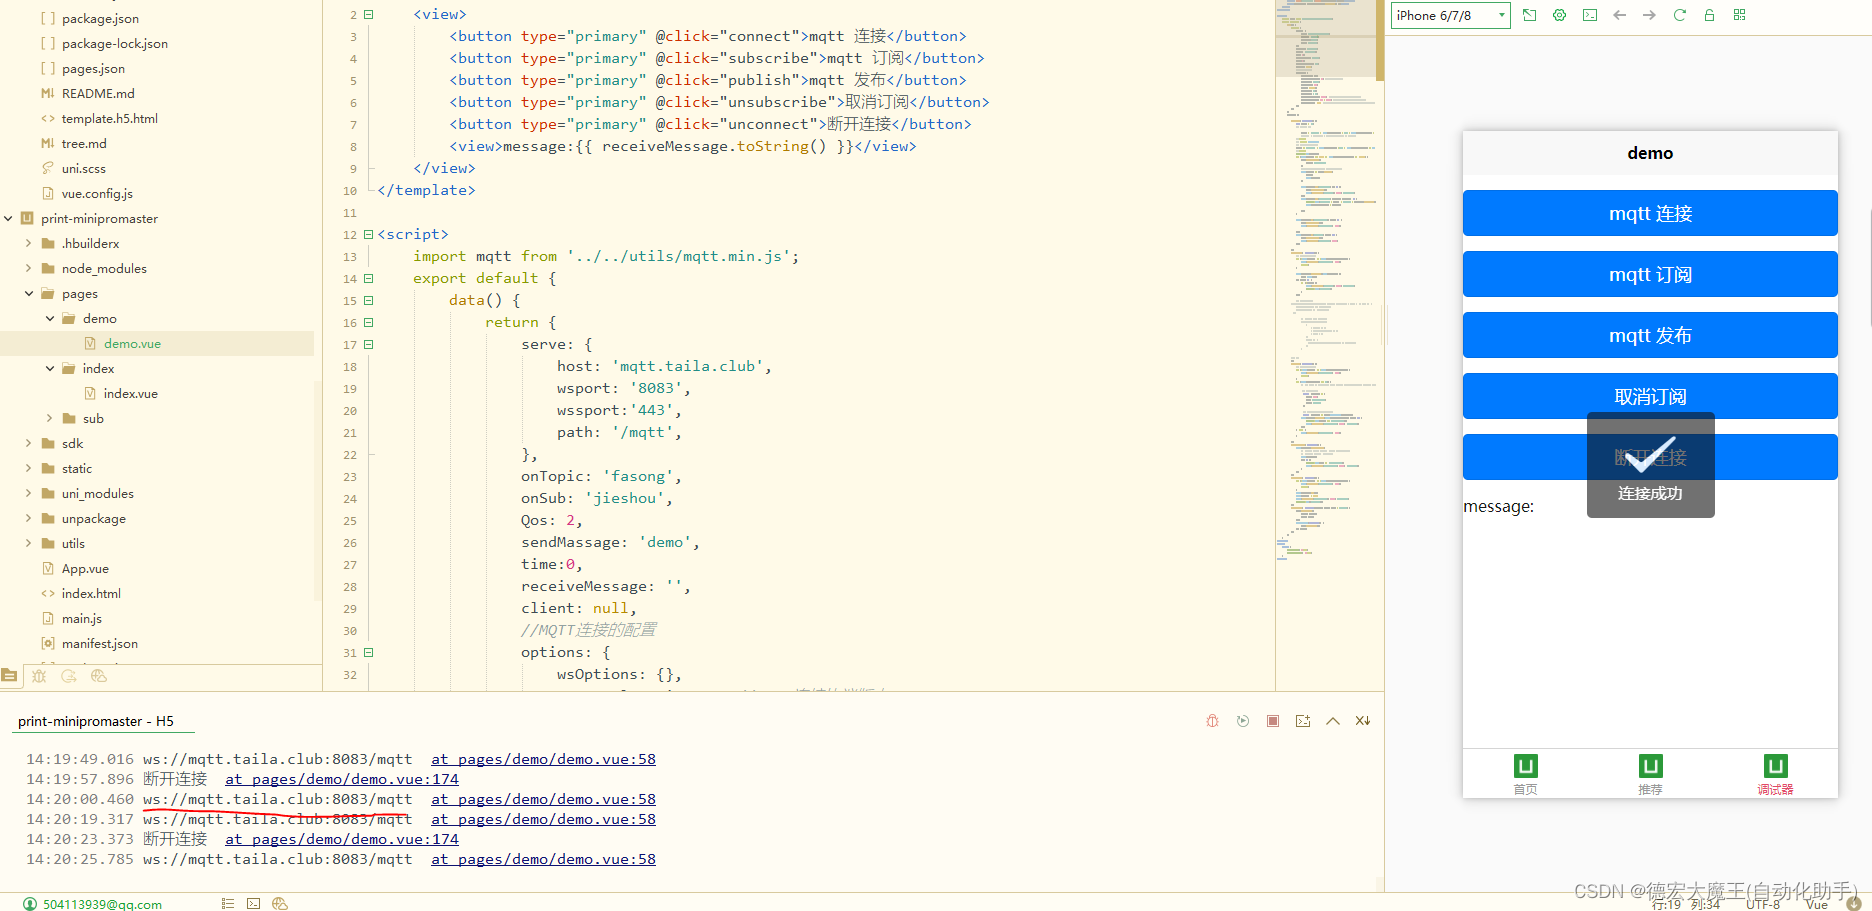Click the open-in-external-browser icon
This screenshot has height=911, width=1872.
coord(1529,15)
